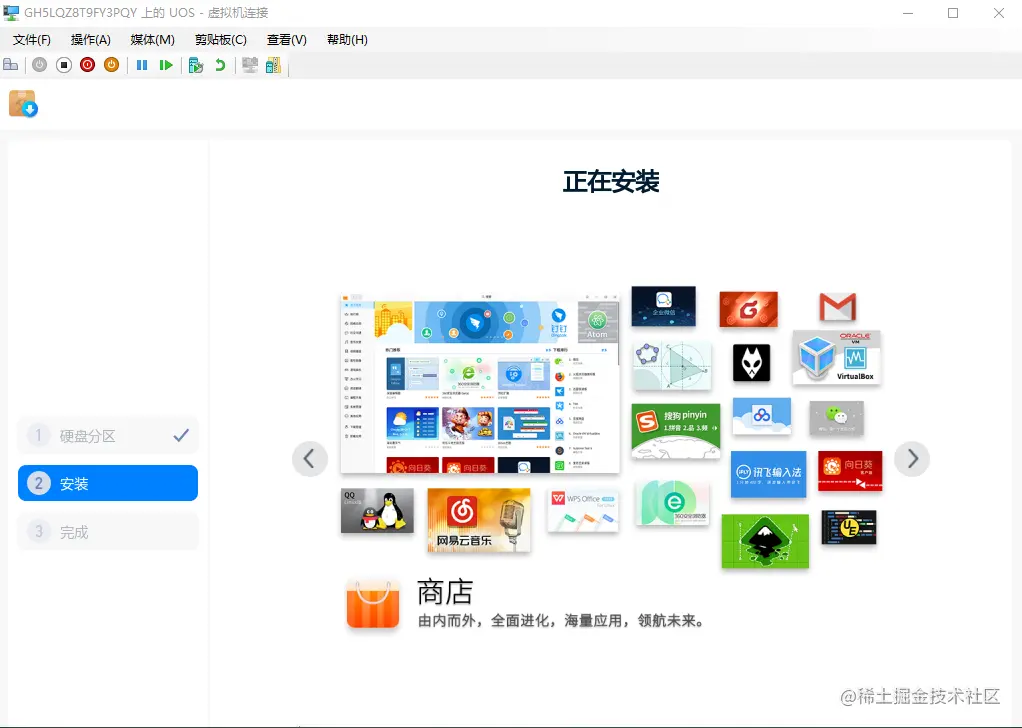This screenshot has height=728, width=1022.
Task: Click the 企业微信 app tile
Action: point(664,306)
